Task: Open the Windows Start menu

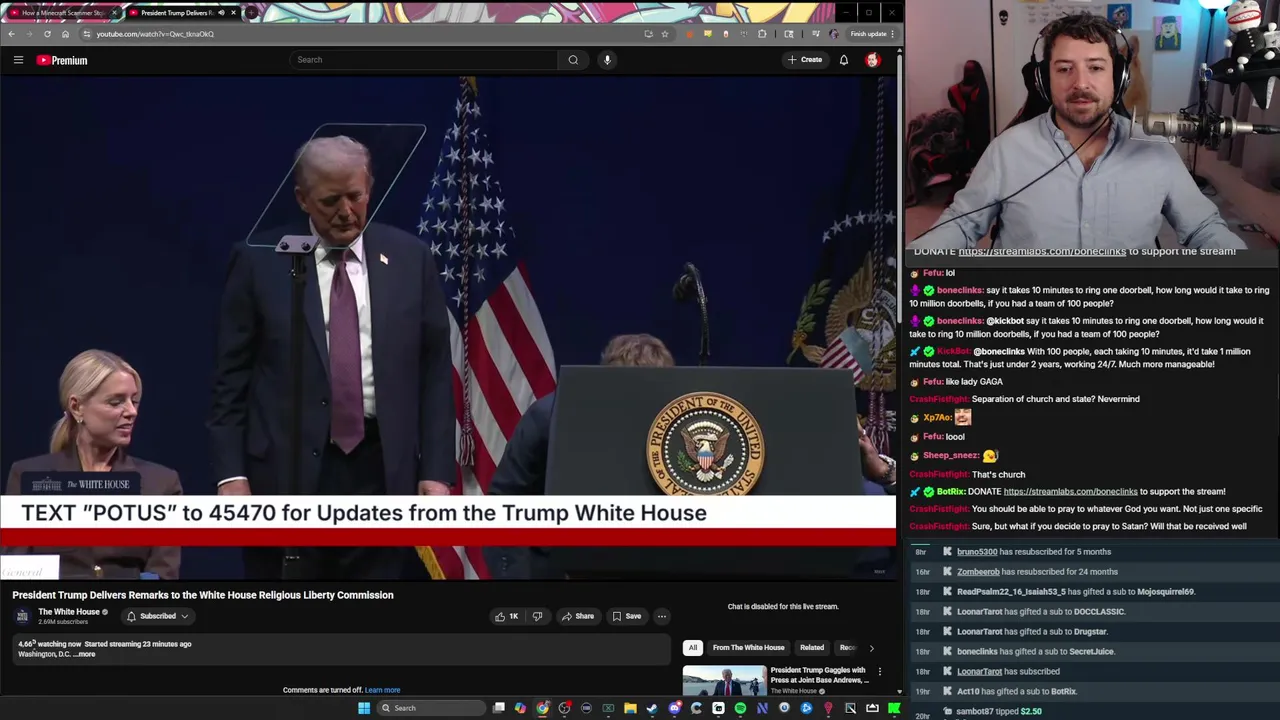Action: pyautogui.click(x=364, y=708)
